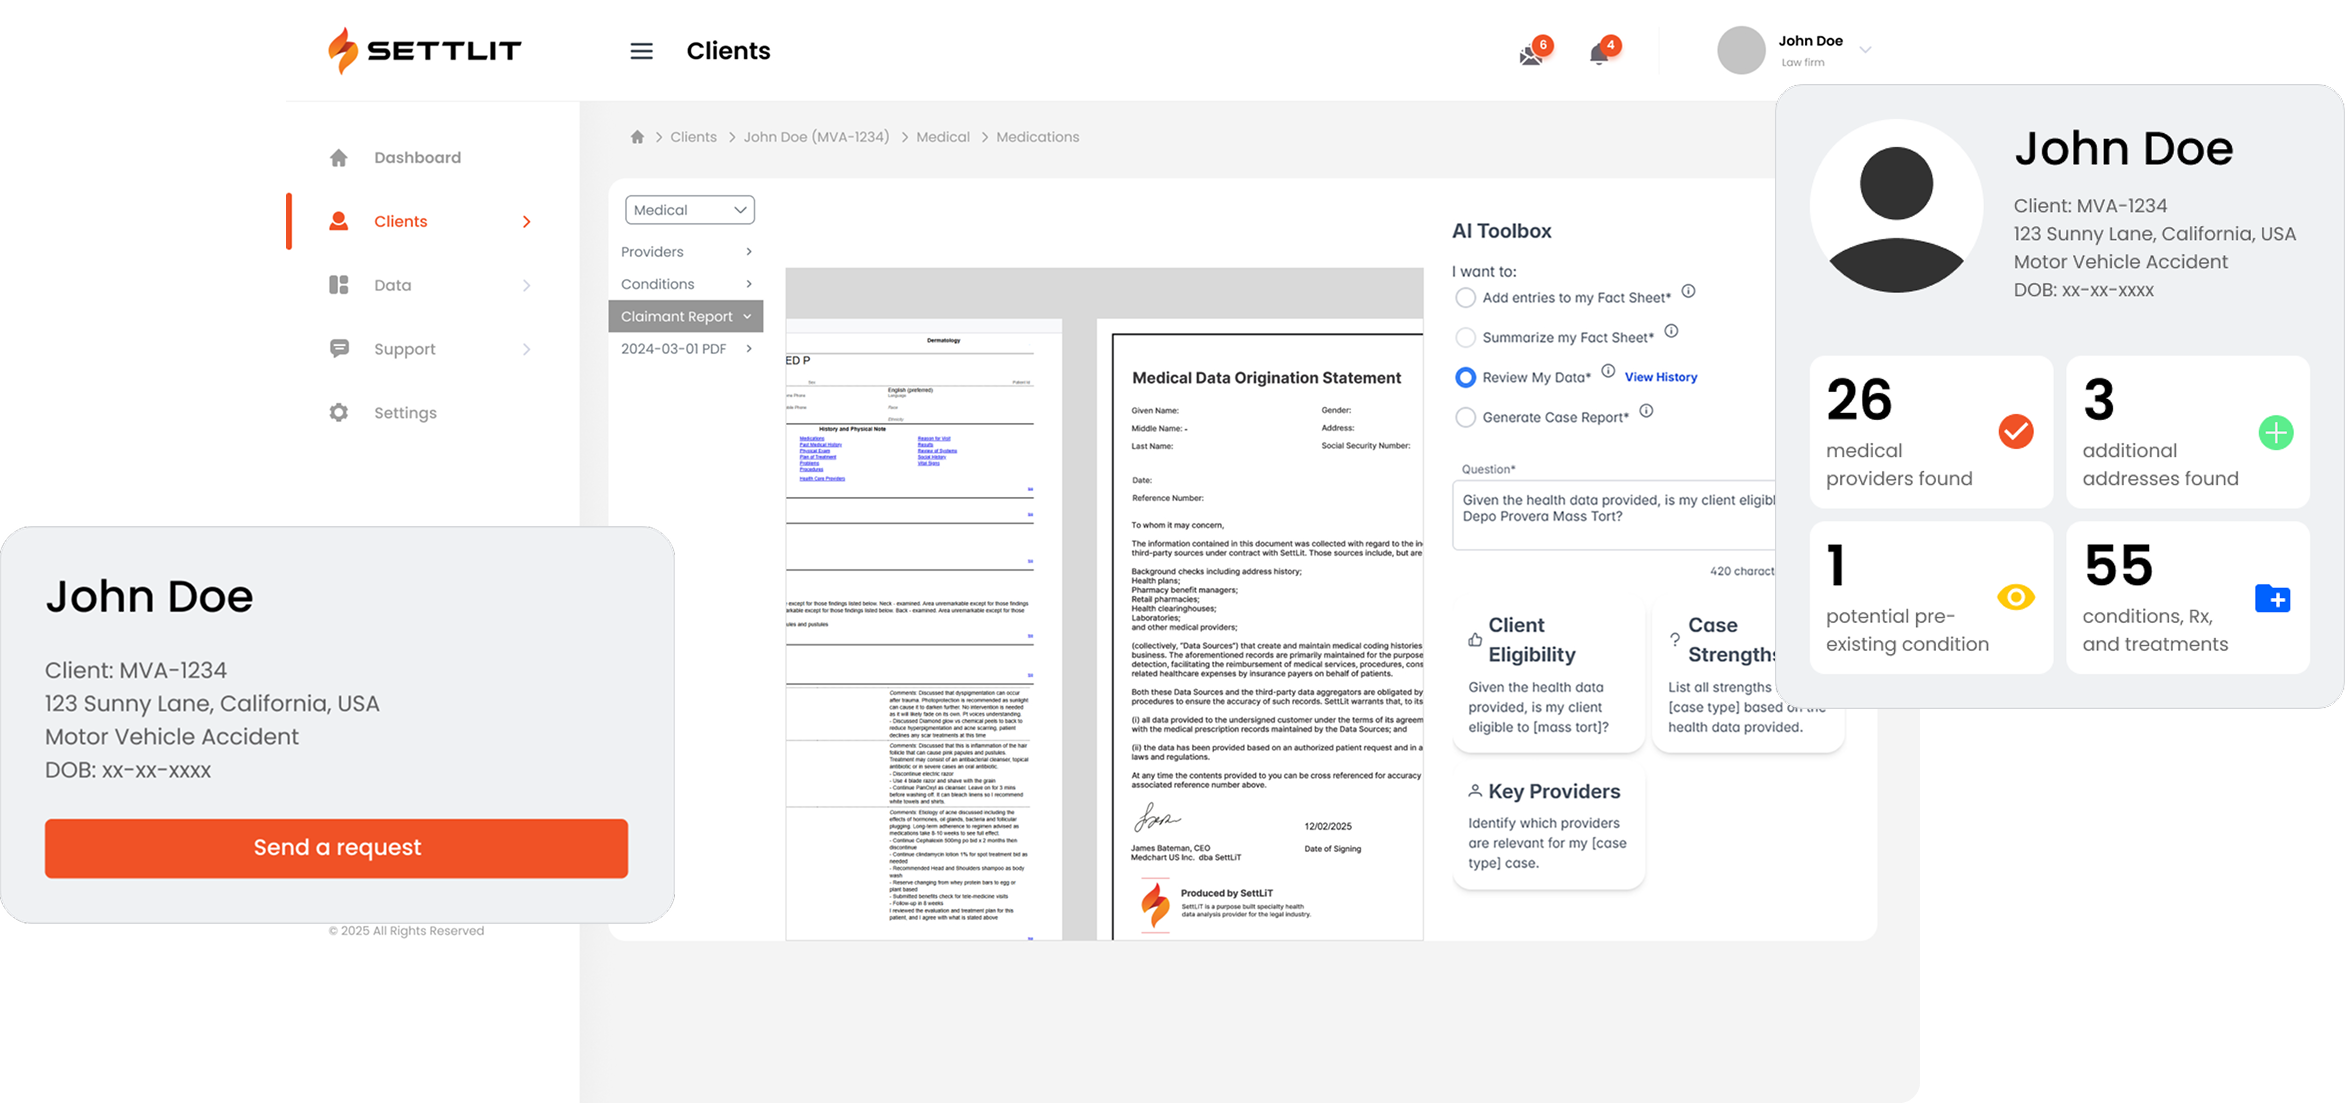Open the Support sidebar menu
The image size is (2345, 1103).
[405, 349]
